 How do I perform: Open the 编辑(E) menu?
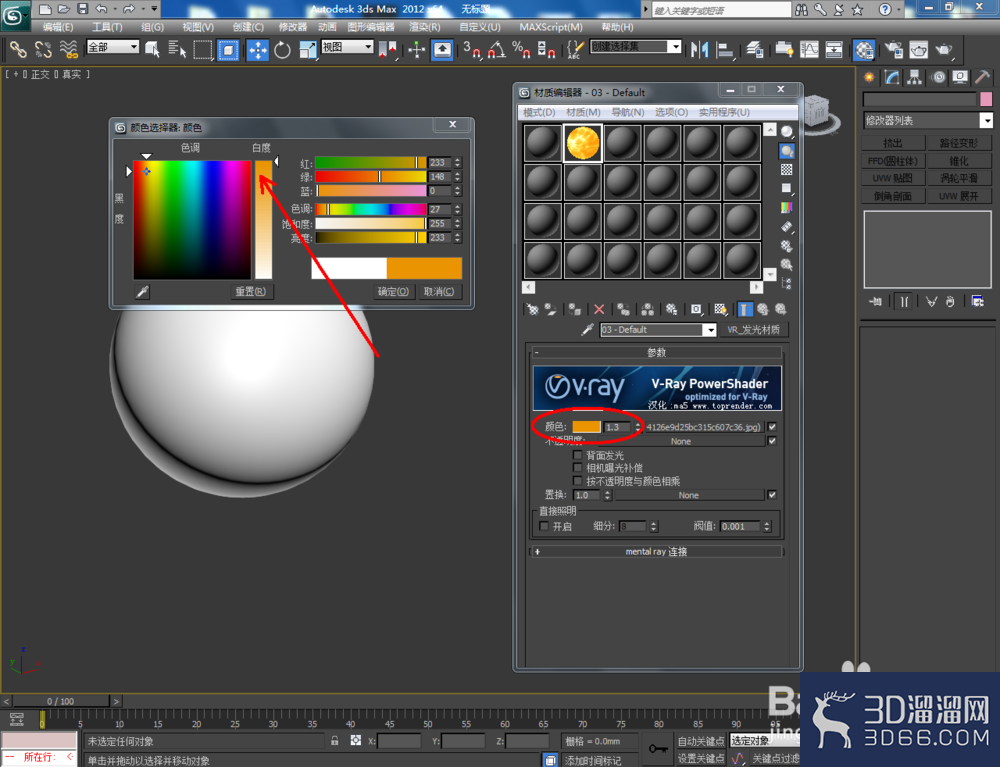click(58, 27)
